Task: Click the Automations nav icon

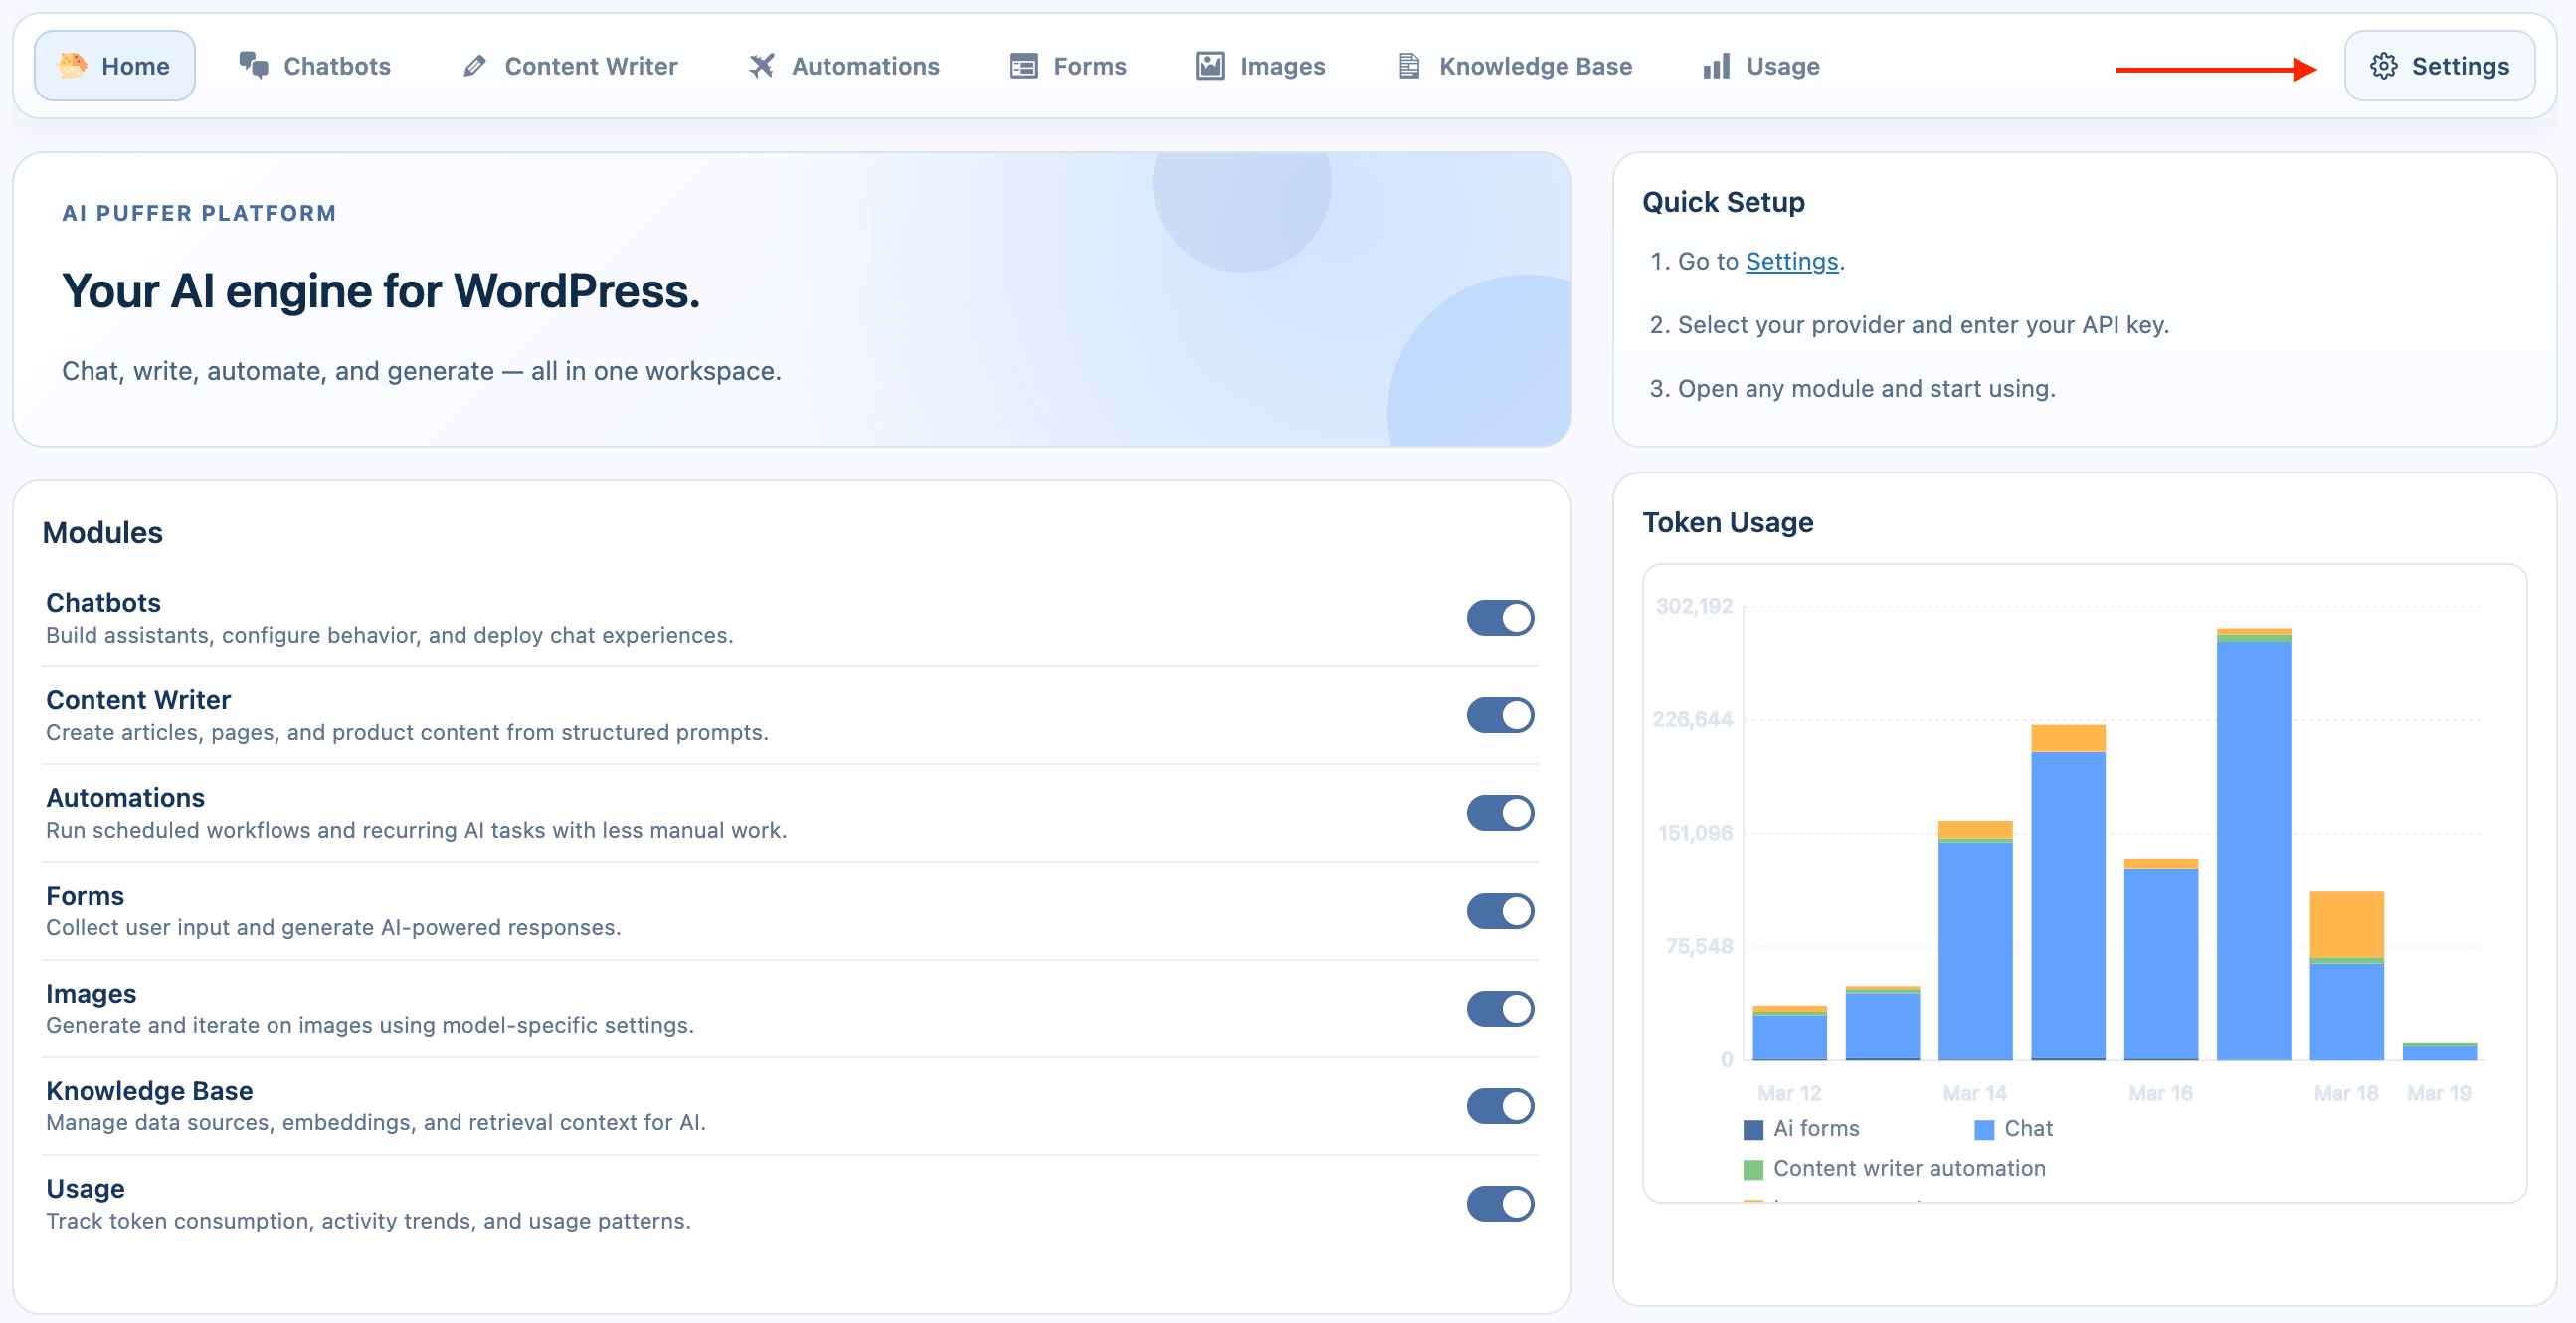Action: (x=762, y=66)
